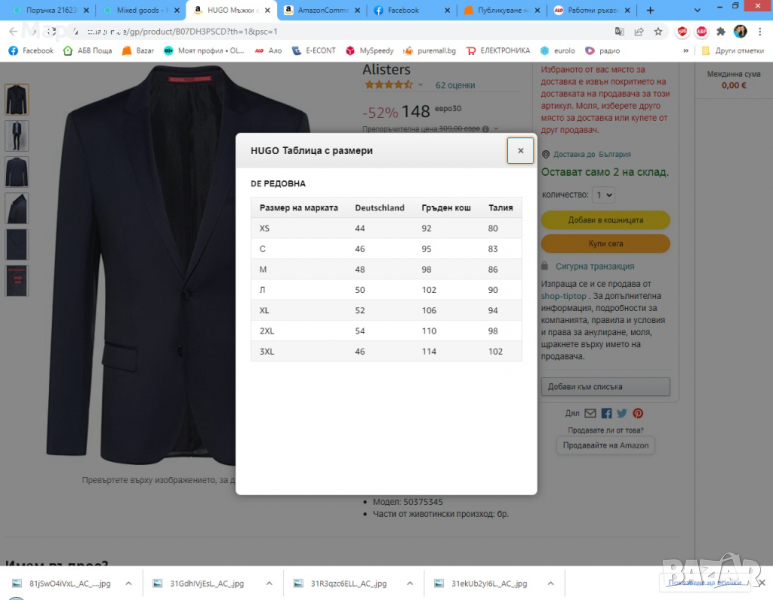Select the first jacket thumbnail image
Image resolution: width=773 pixels, height=600 pixels.
coord(17,99)
